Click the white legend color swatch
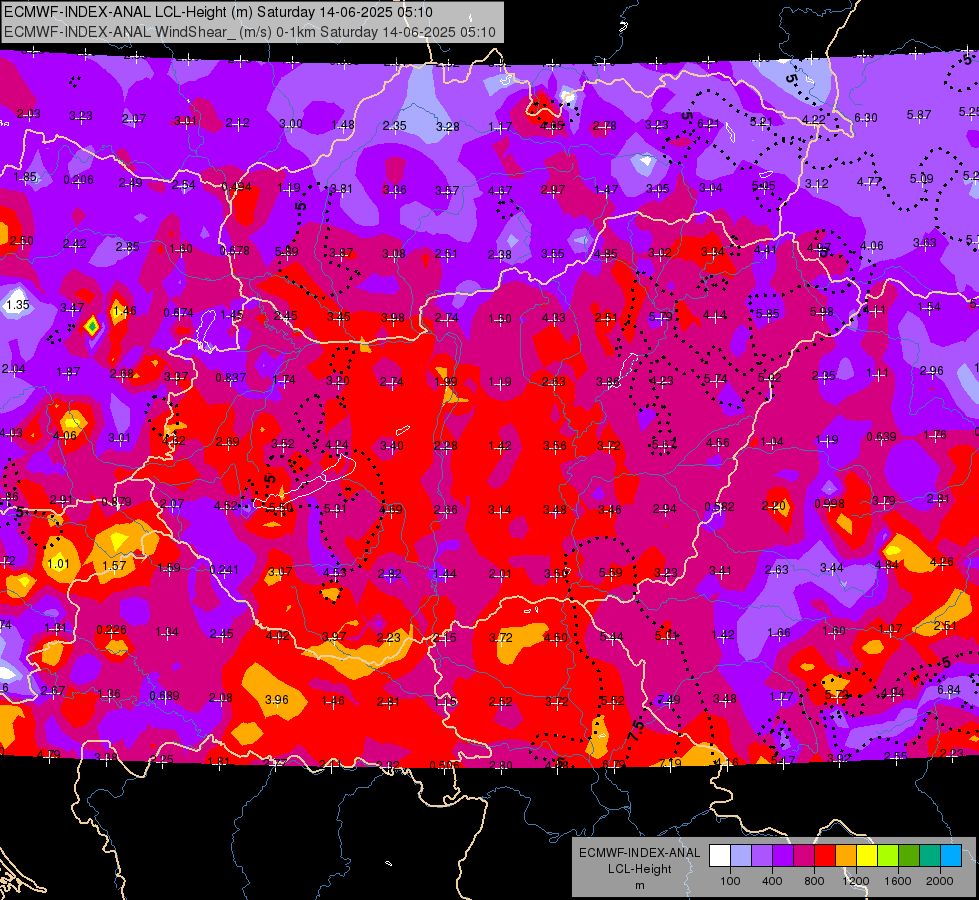This screenshot has width=979, height=900. [x=720, y=855]
